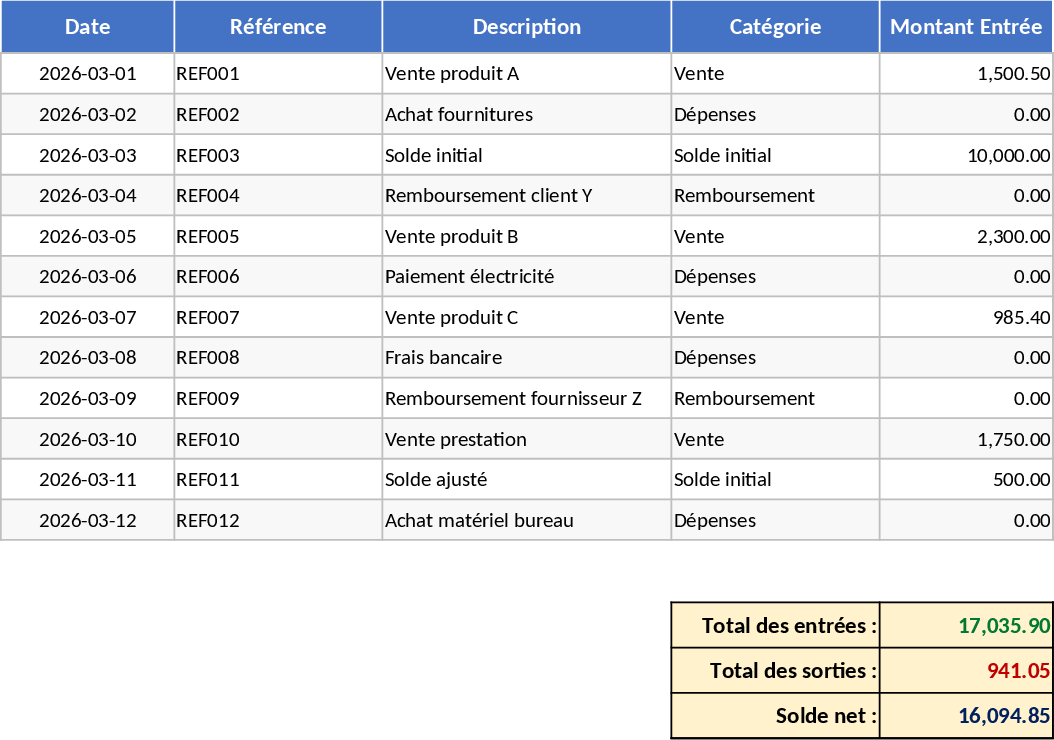Select the Achat fournitures description cell

[x=527, y=115]
